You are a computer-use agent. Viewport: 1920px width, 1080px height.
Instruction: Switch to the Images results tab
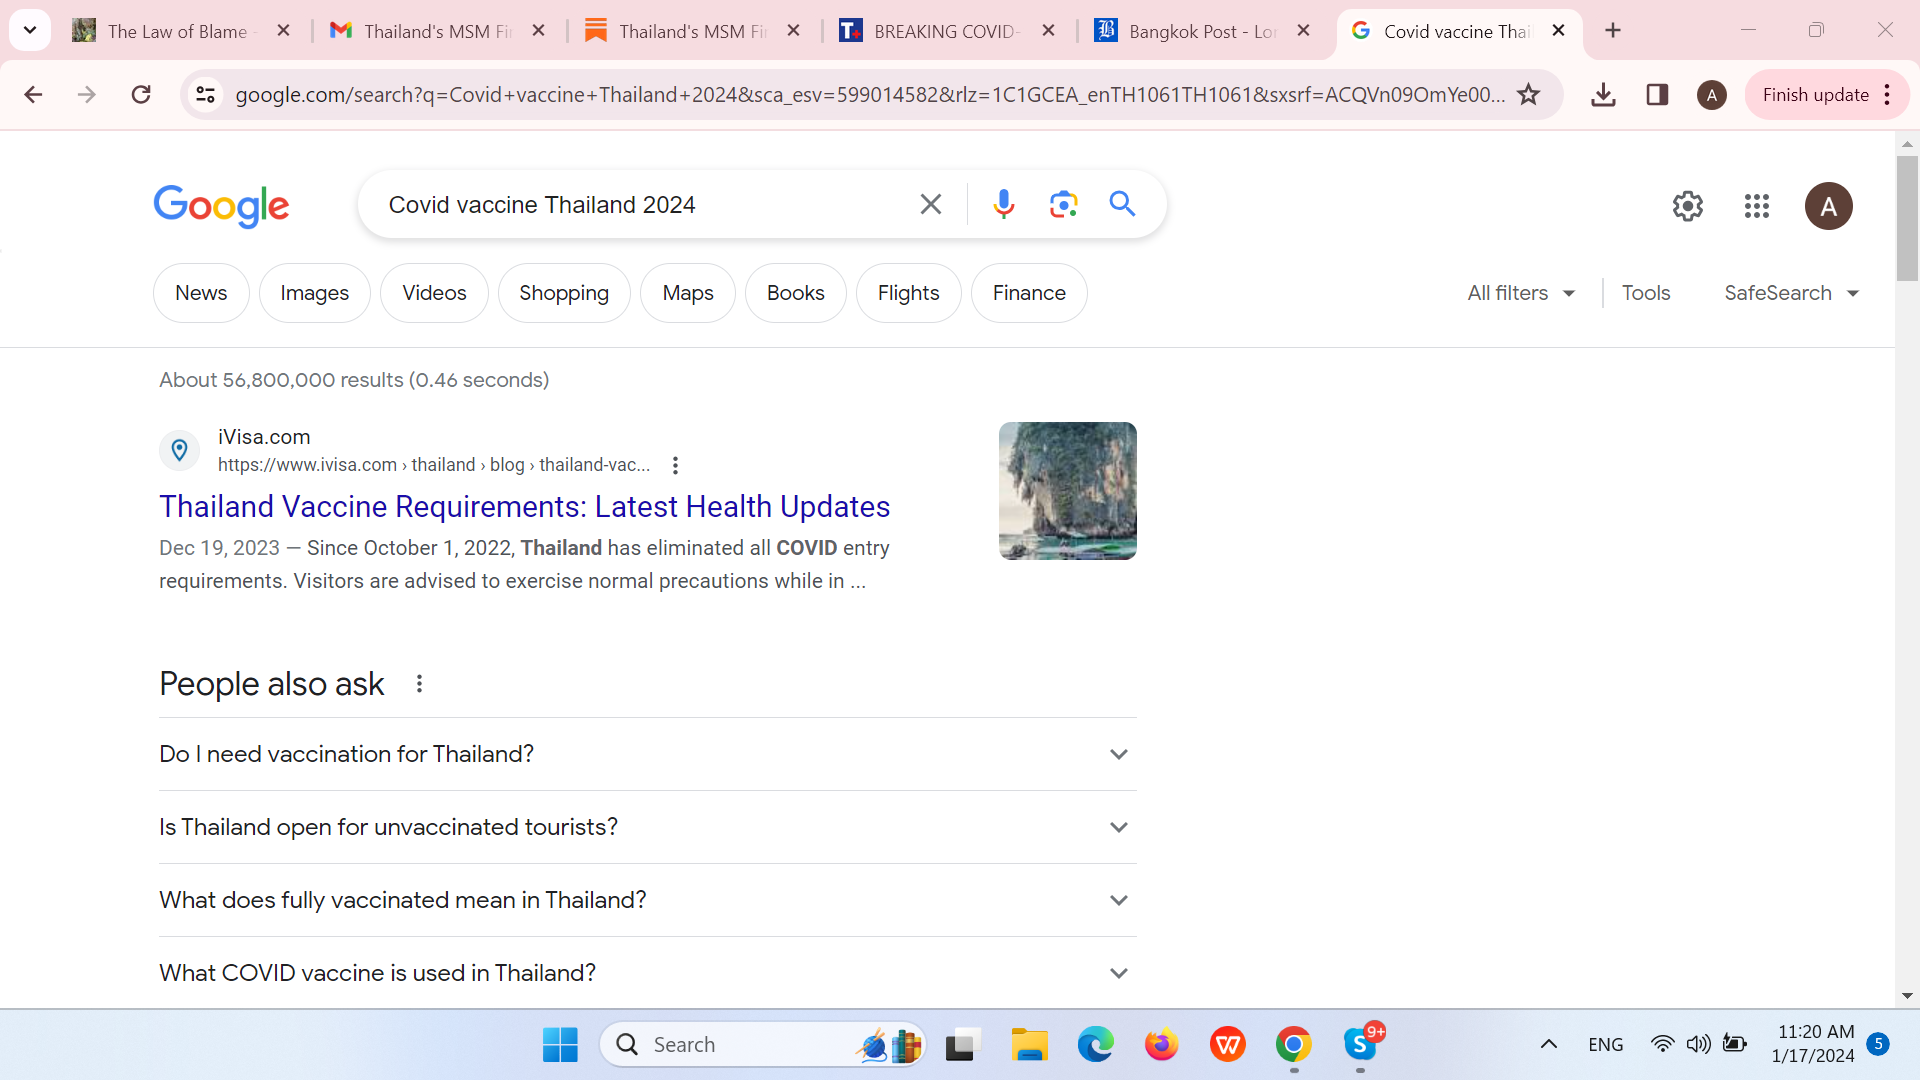[x=314, y=293]
